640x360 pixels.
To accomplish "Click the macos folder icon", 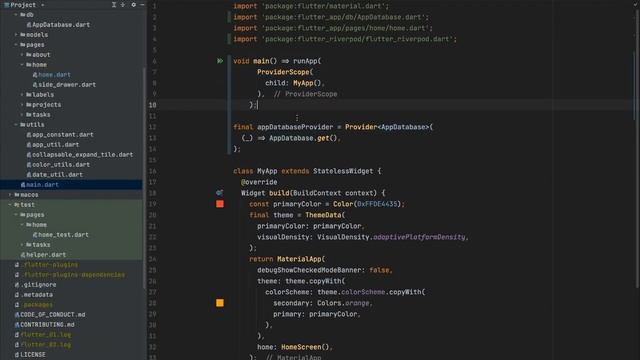I will click(x=17, y=195).
